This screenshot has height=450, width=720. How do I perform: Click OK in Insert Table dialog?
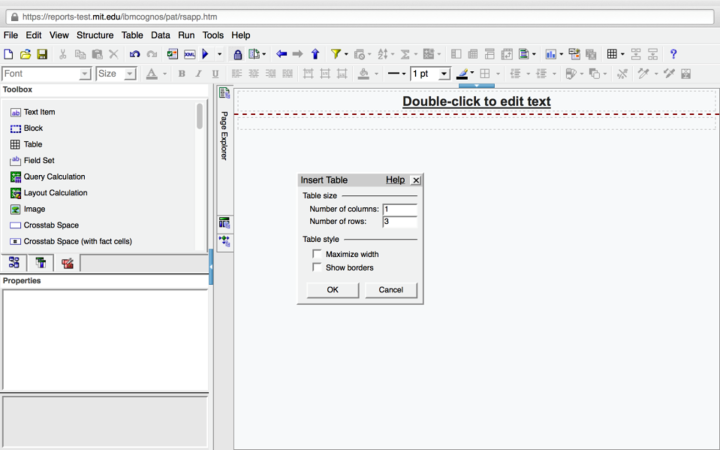(x=332, y=290)
